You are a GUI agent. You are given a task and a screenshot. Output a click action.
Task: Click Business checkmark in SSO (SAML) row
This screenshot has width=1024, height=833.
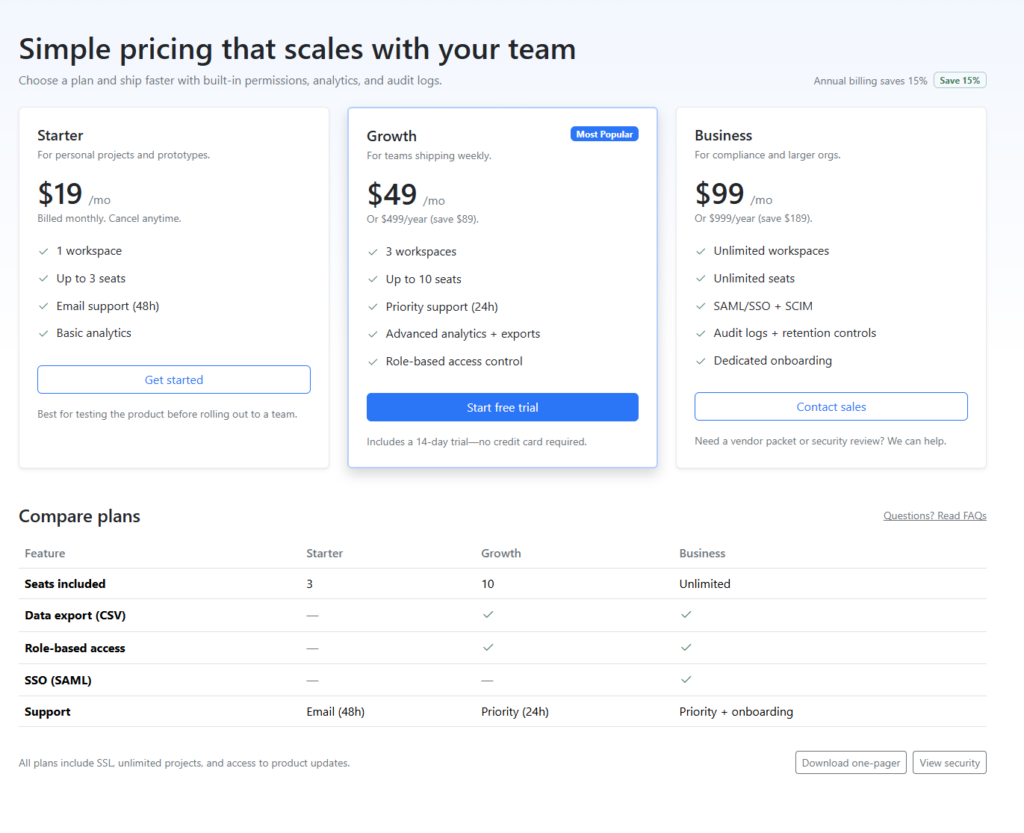point(686,680)
